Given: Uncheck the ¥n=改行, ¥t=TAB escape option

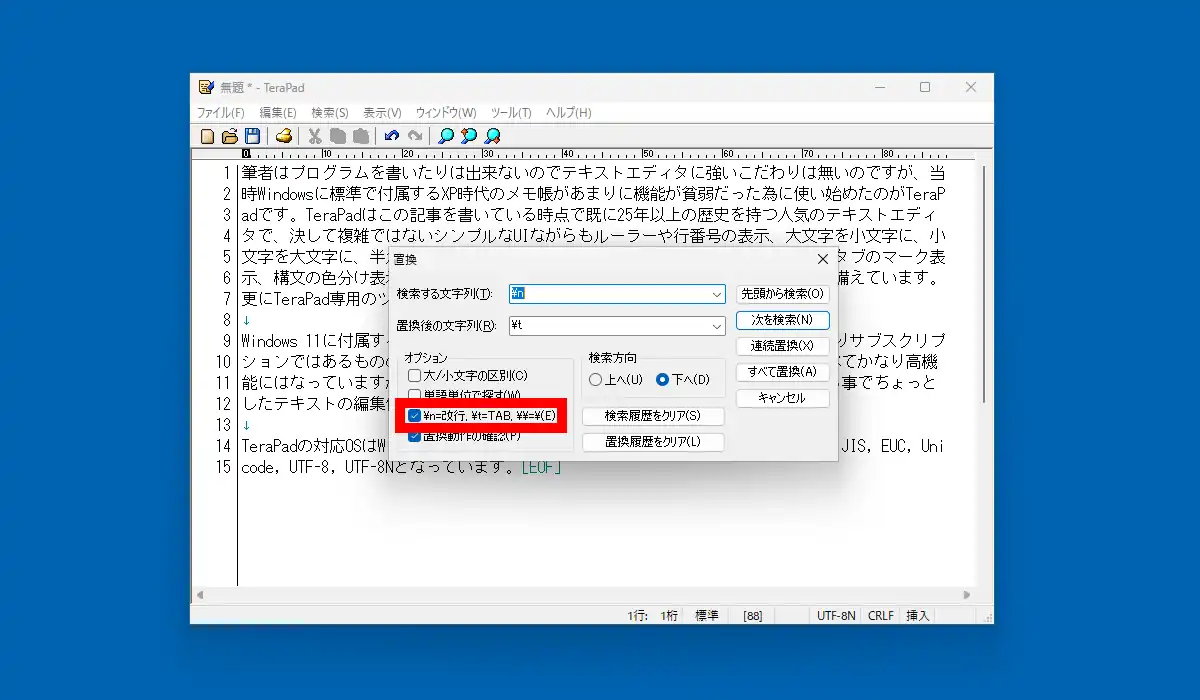Looking at the screenshot, I should click(x=414, y=415).
